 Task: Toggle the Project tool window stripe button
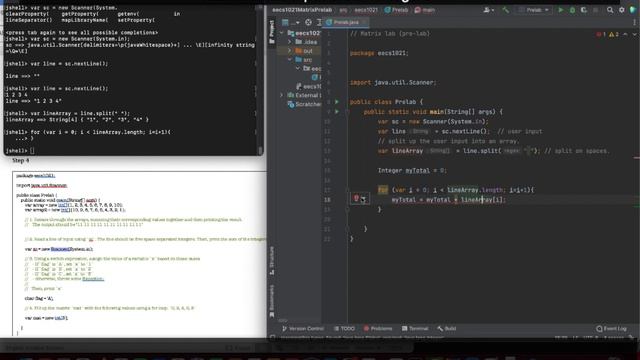point(272,32)
